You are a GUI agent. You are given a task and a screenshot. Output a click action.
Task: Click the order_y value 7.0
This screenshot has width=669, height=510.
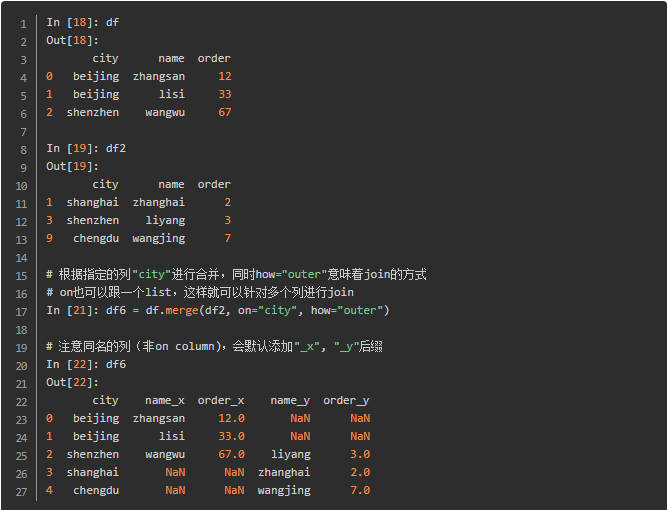pyautogui.click(x=360, y=490)
